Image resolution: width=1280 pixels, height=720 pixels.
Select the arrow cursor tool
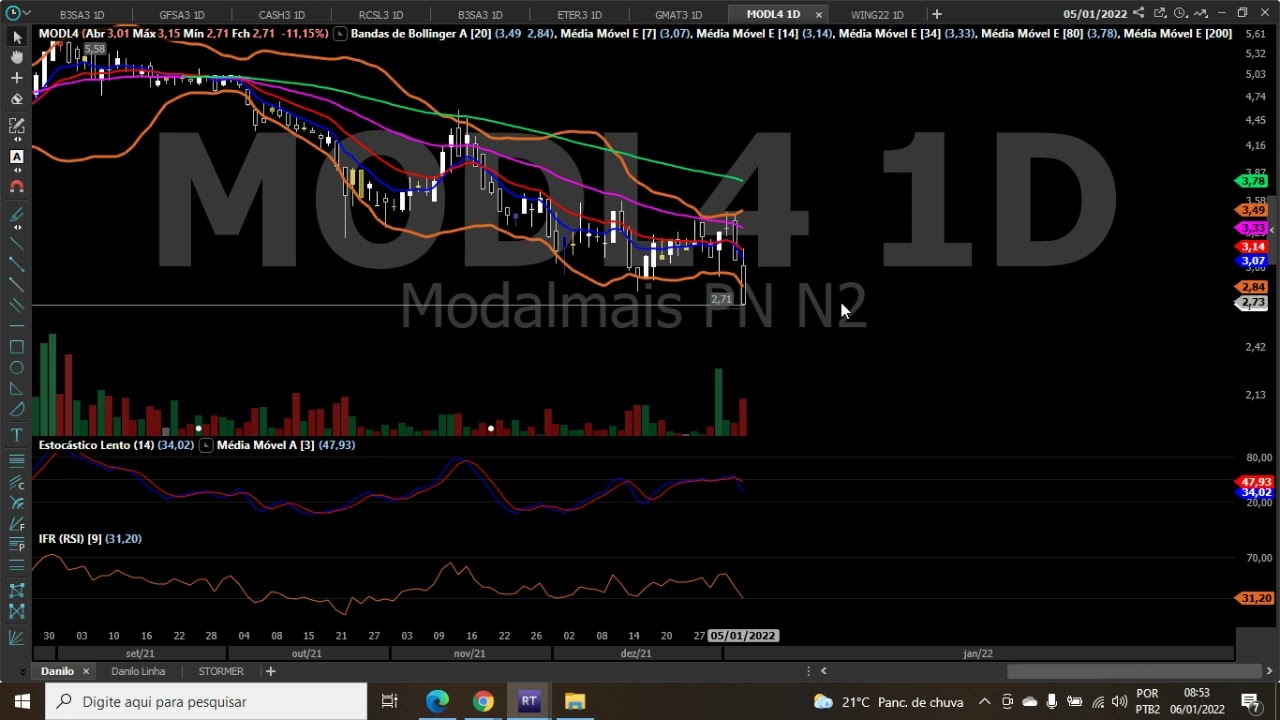[17, 36]
